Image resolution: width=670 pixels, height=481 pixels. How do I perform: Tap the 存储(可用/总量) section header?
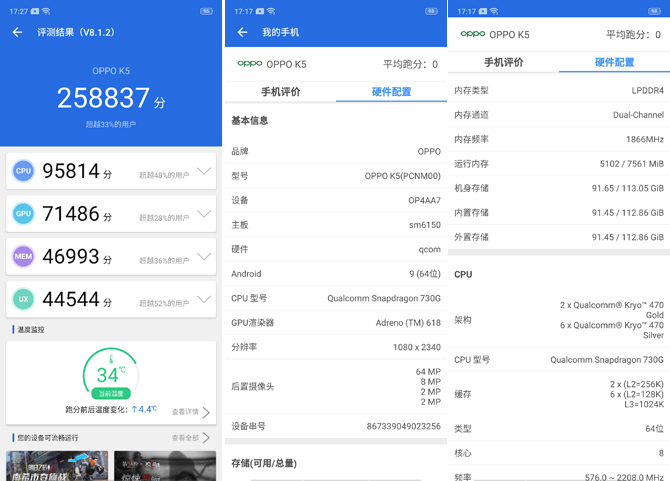point(264,463)
